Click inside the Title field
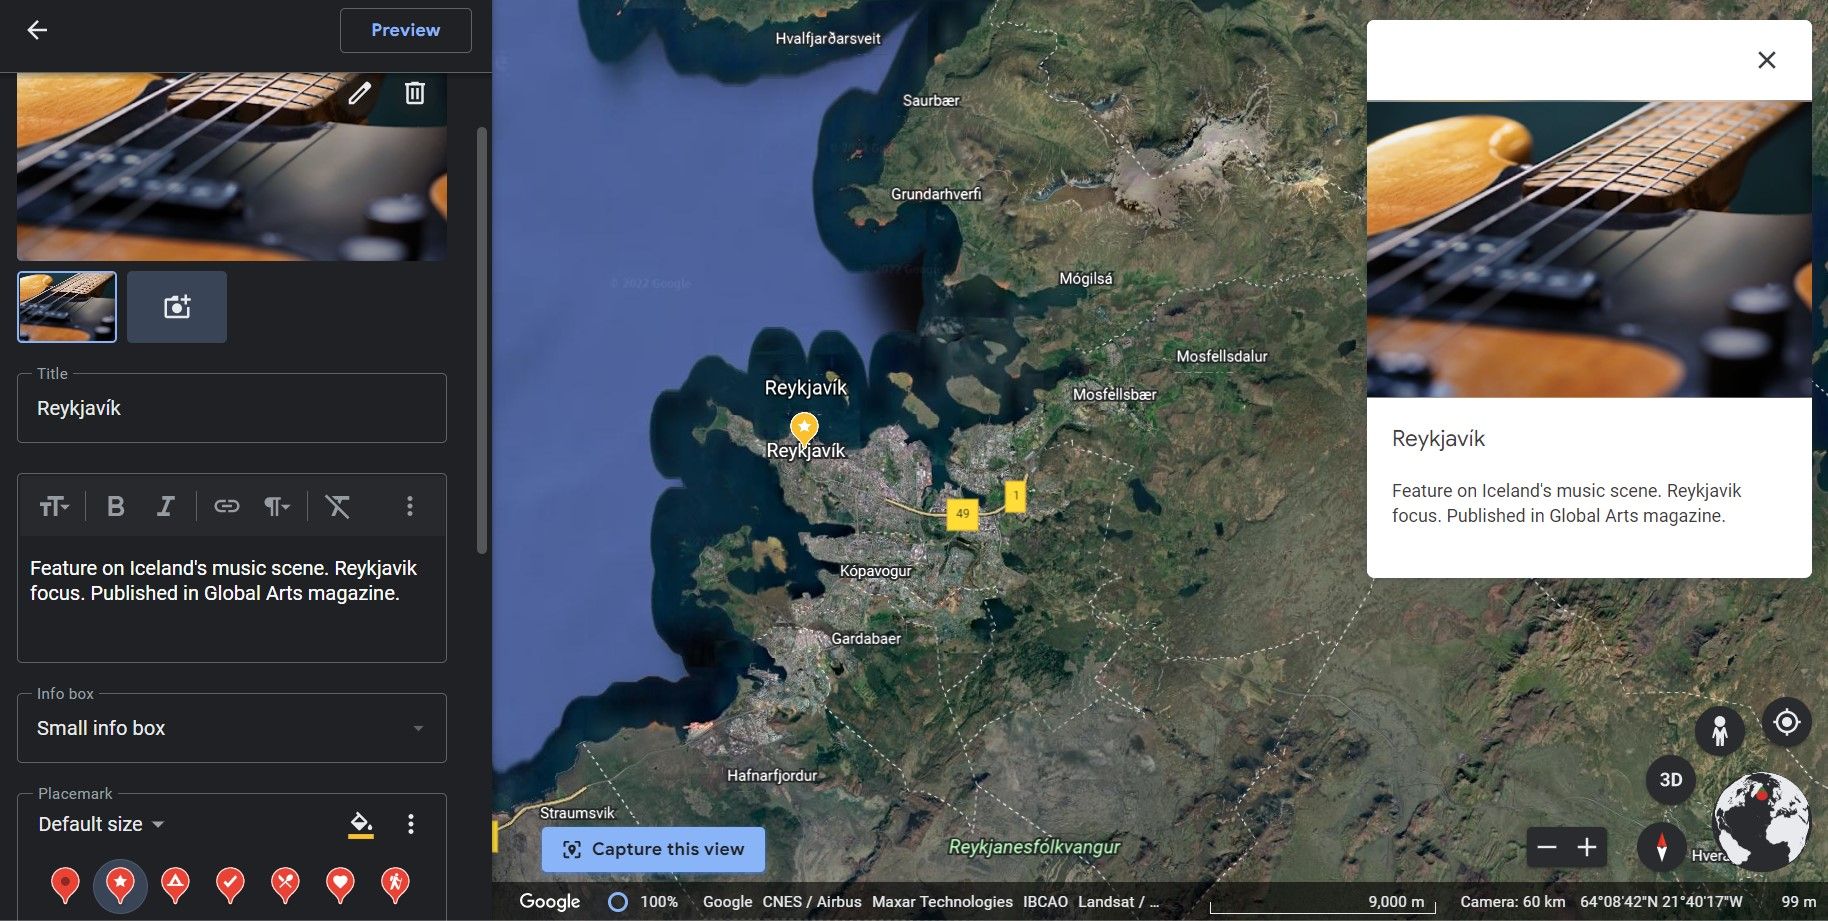The height and width of the screenshot is (921, 1828). (230, 407)
